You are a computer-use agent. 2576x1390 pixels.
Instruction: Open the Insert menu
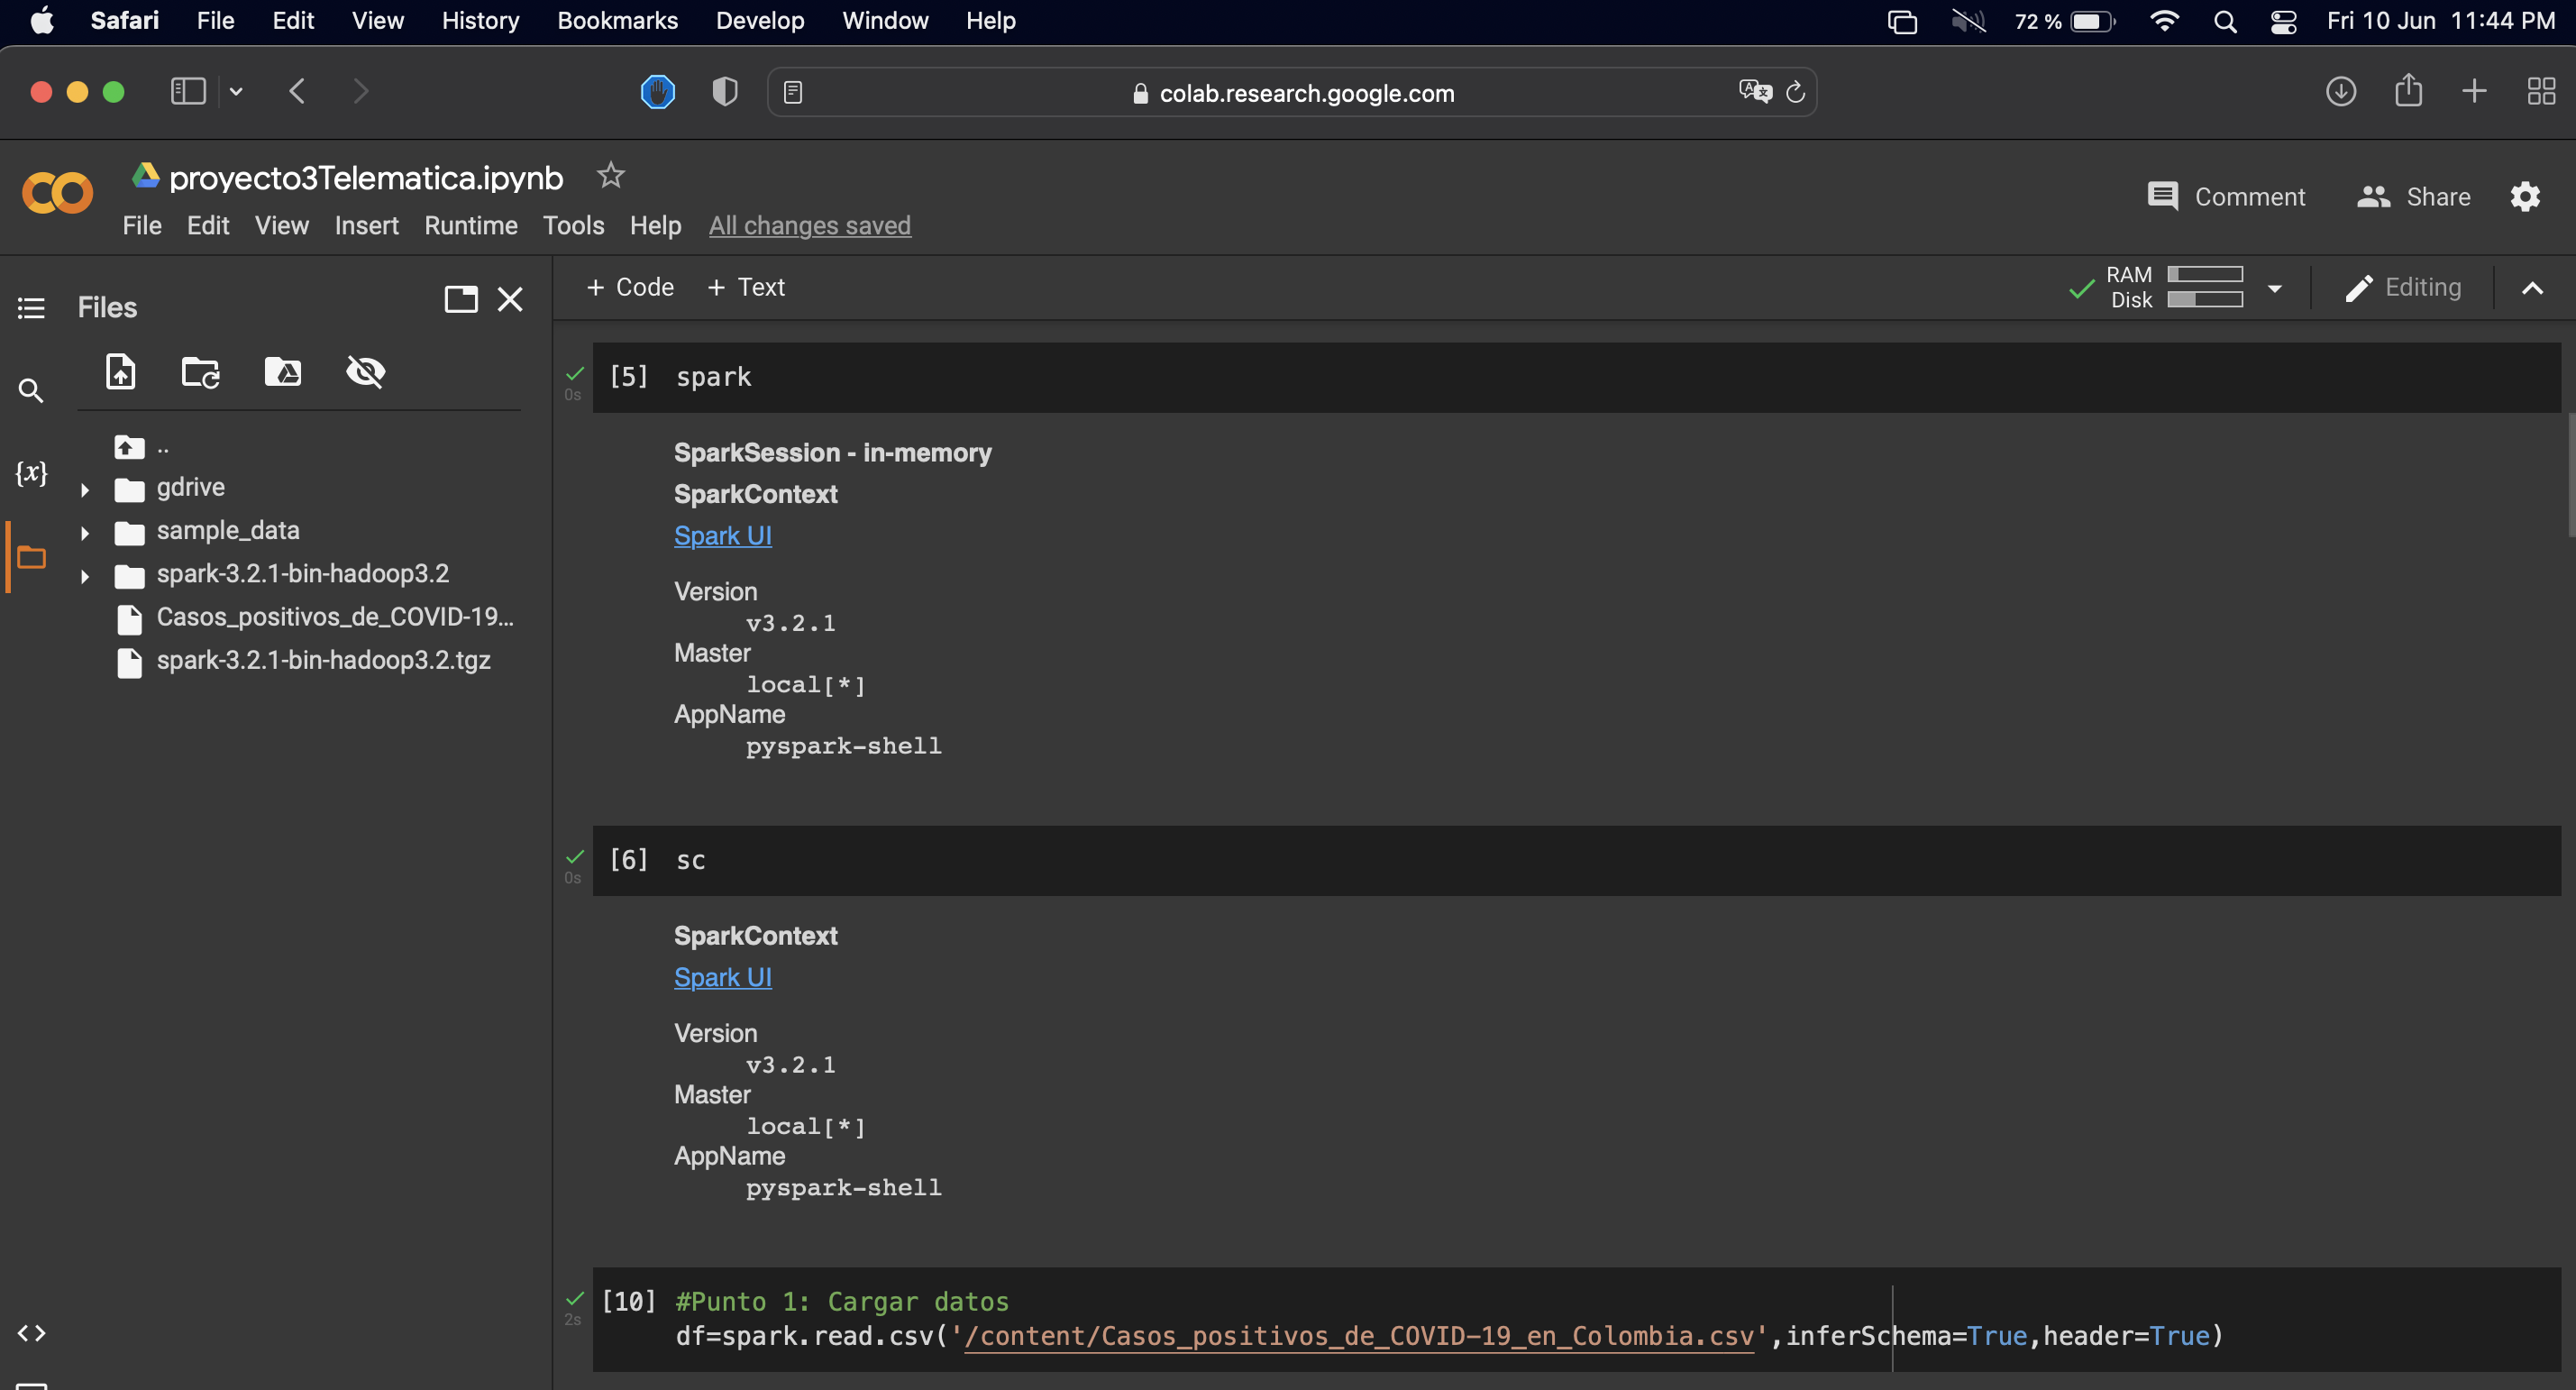point(366,225)
